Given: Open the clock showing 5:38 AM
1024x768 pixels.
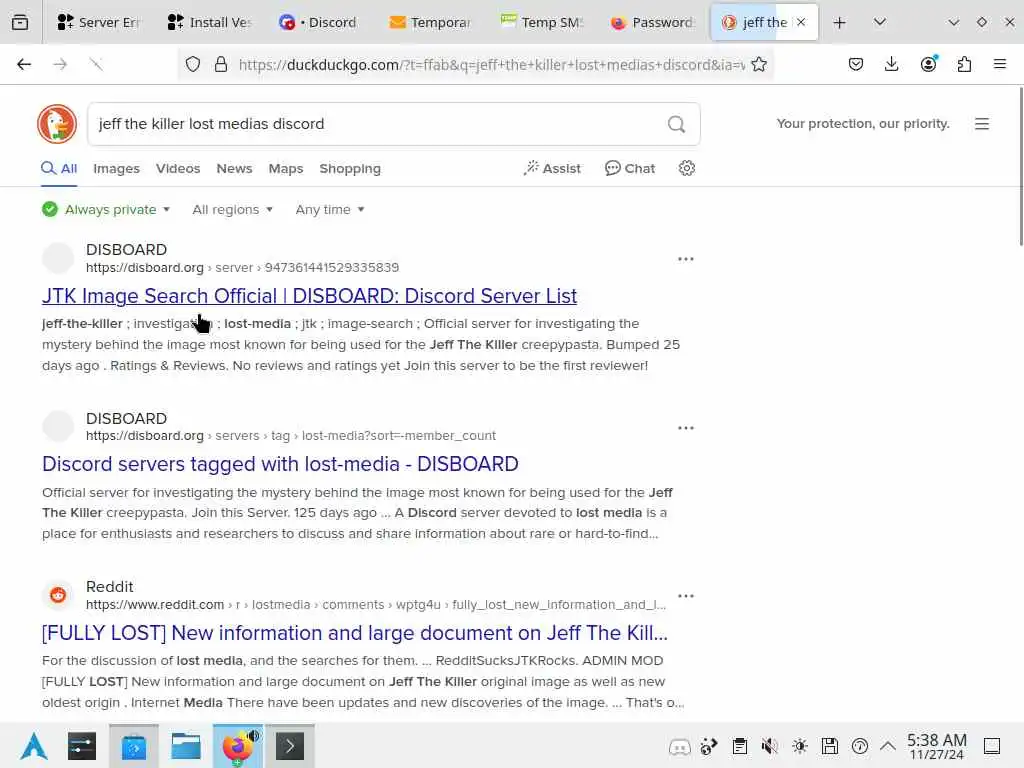Looking at the screenshot, I should [936, 746].
